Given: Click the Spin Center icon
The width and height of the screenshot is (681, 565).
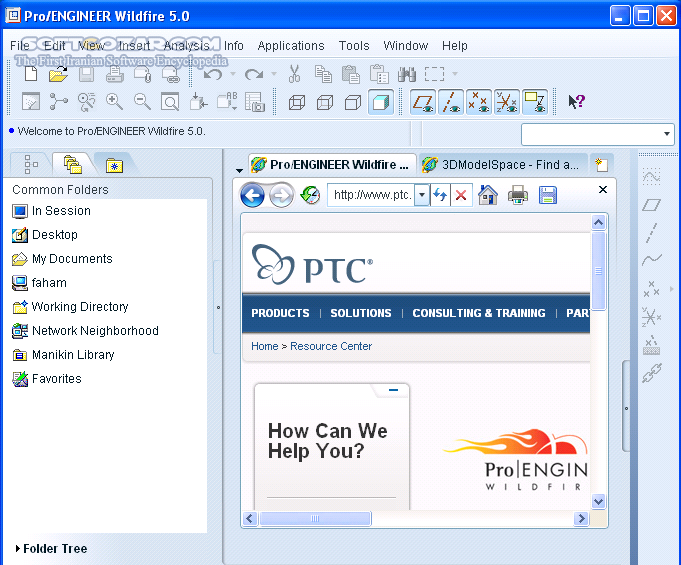Looking at the screenshot, I should coord(59,102).
